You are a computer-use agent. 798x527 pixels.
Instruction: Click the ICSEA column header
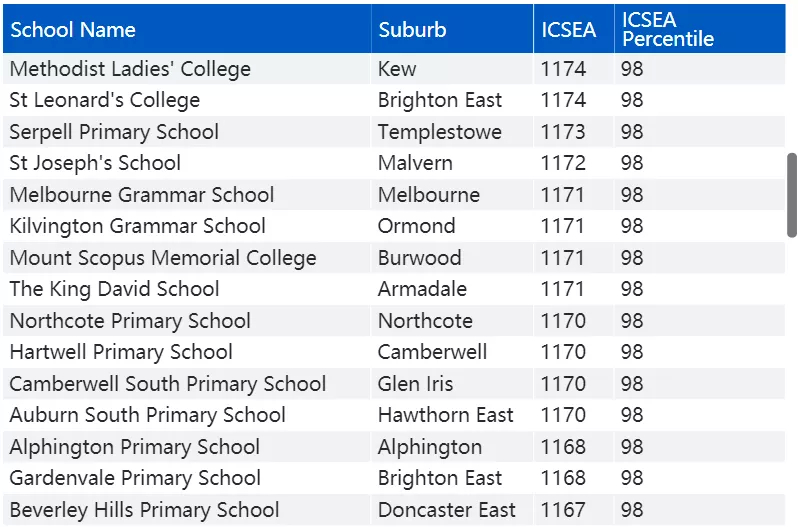tap(574, 29)
